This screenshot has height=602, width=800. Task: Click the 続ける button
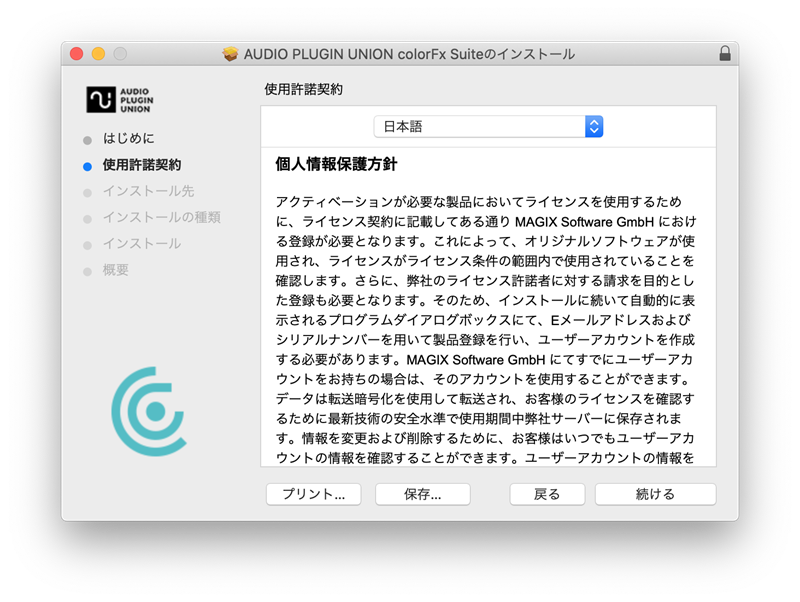(x=655, y=494)
